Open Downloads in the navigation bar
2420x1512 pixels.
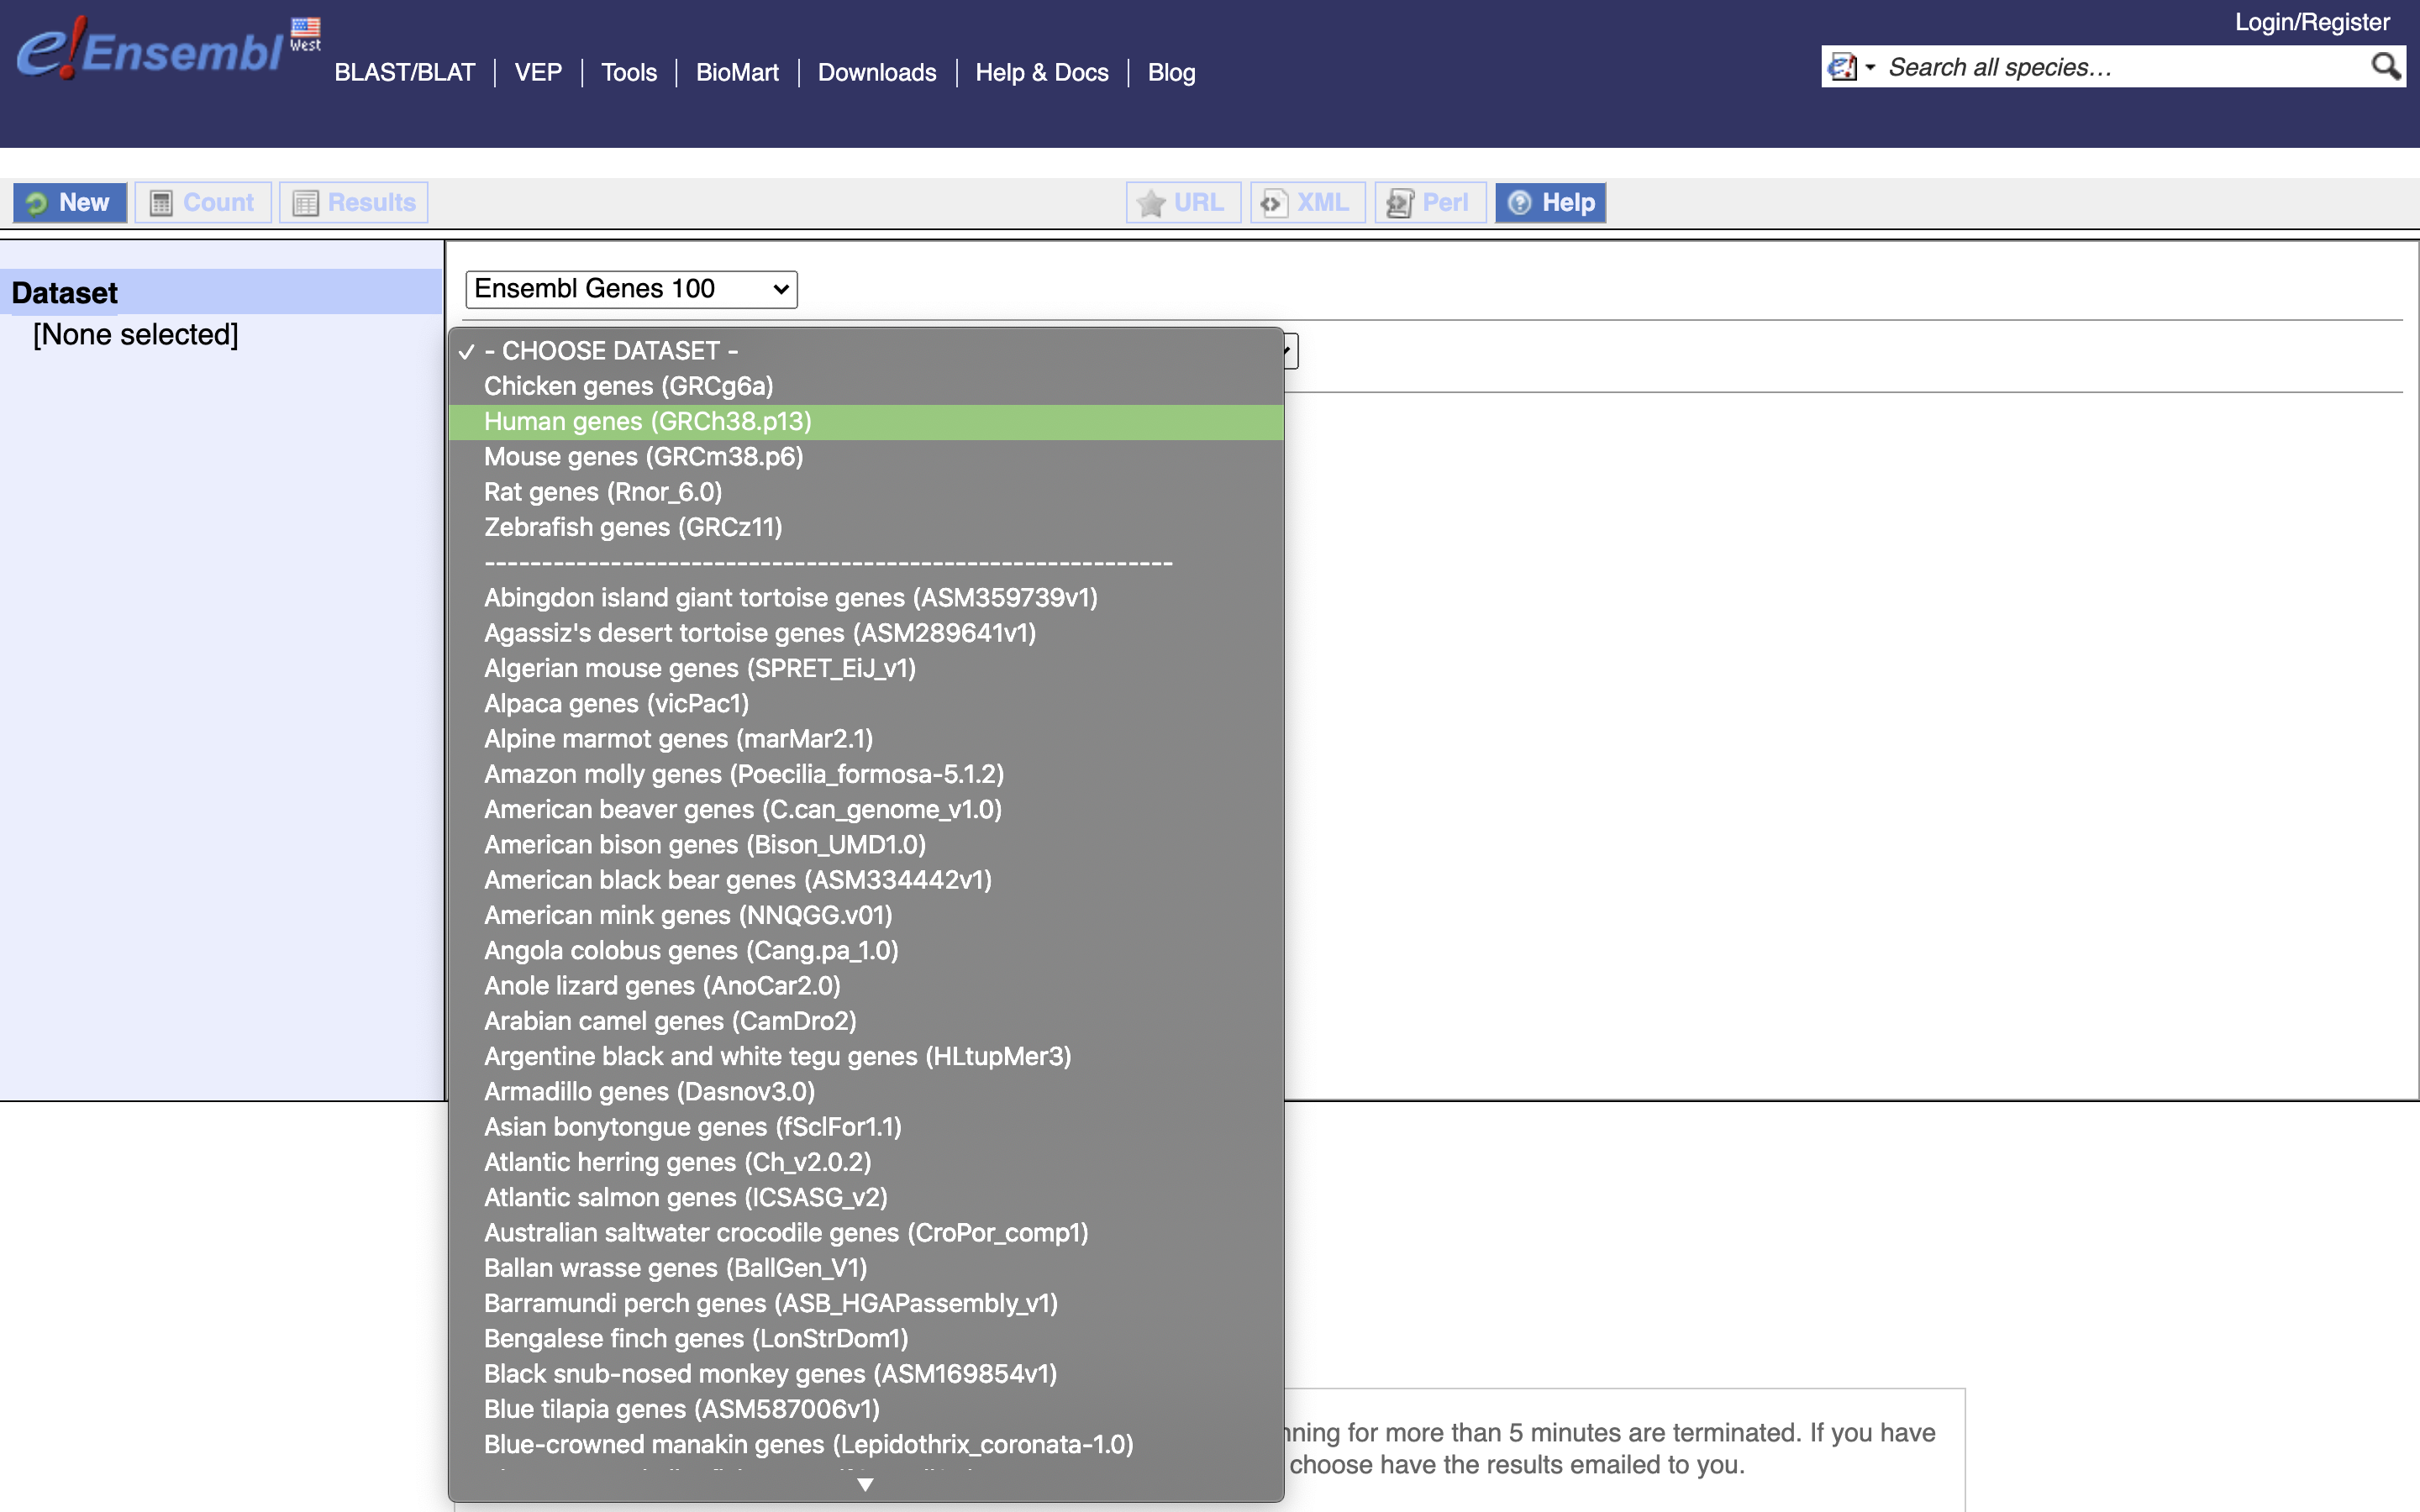point(877,72)
